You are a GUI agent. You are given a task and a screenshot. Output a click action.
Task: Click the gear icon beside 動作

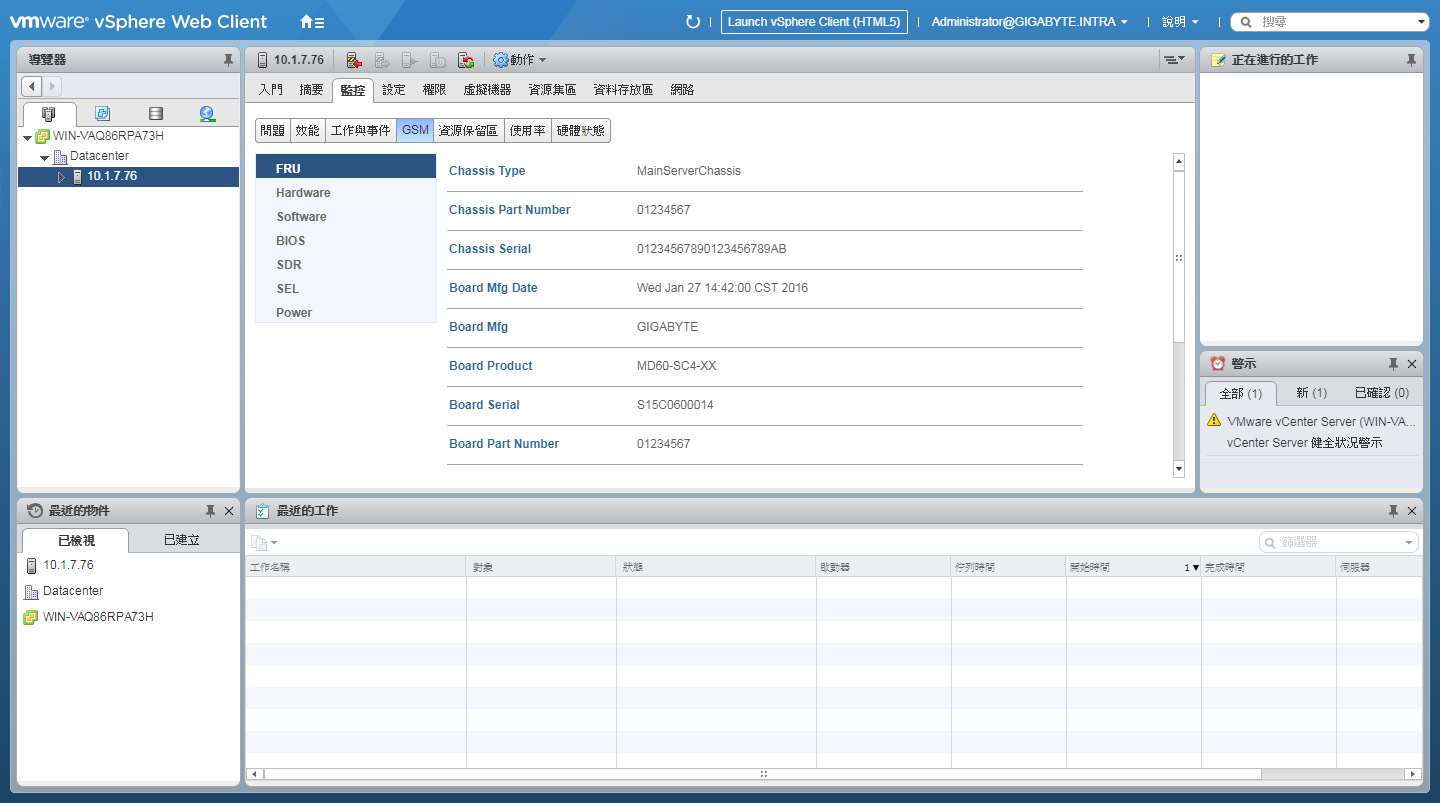click(501, 60)
